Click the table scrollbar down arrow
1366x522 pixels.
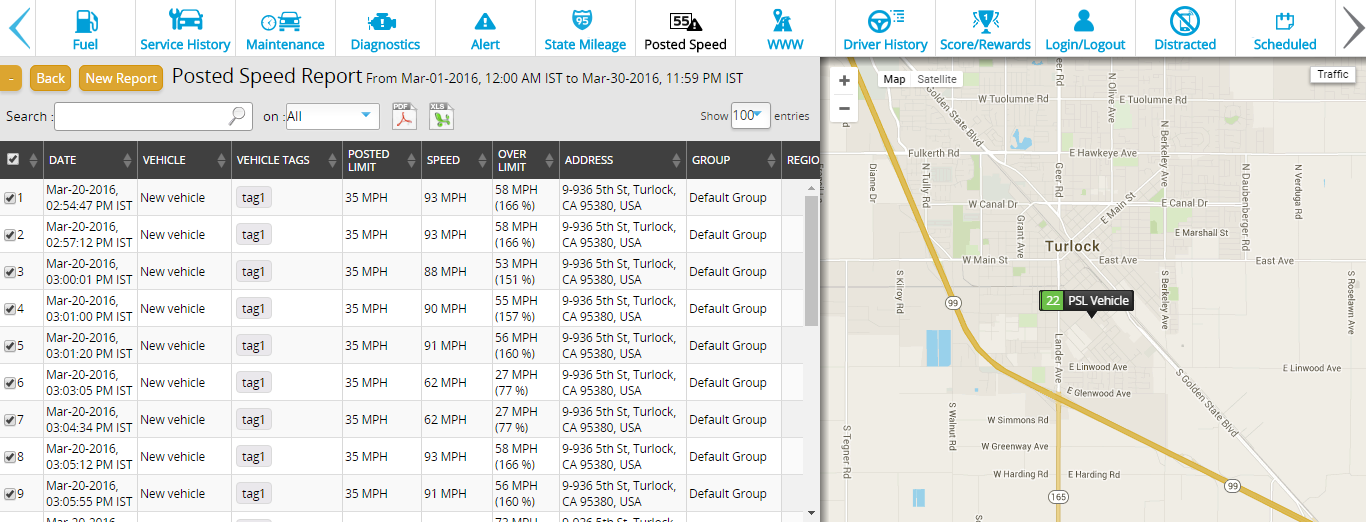click(811, 514)
